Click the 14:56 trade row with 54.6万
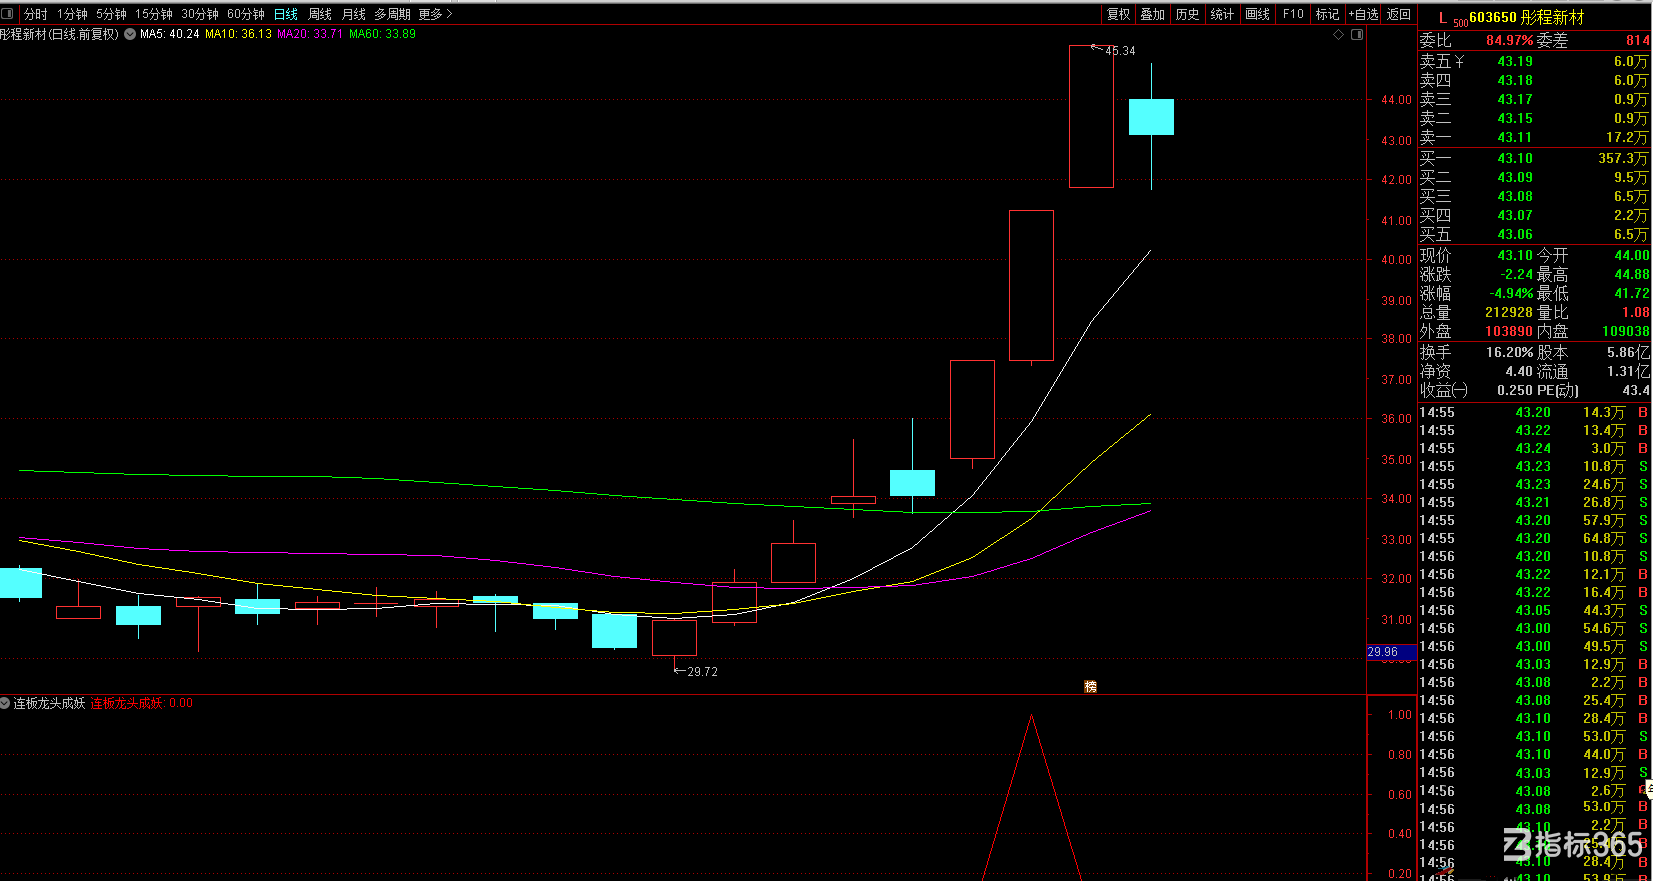1653x881 pixels. [1535, 628]
